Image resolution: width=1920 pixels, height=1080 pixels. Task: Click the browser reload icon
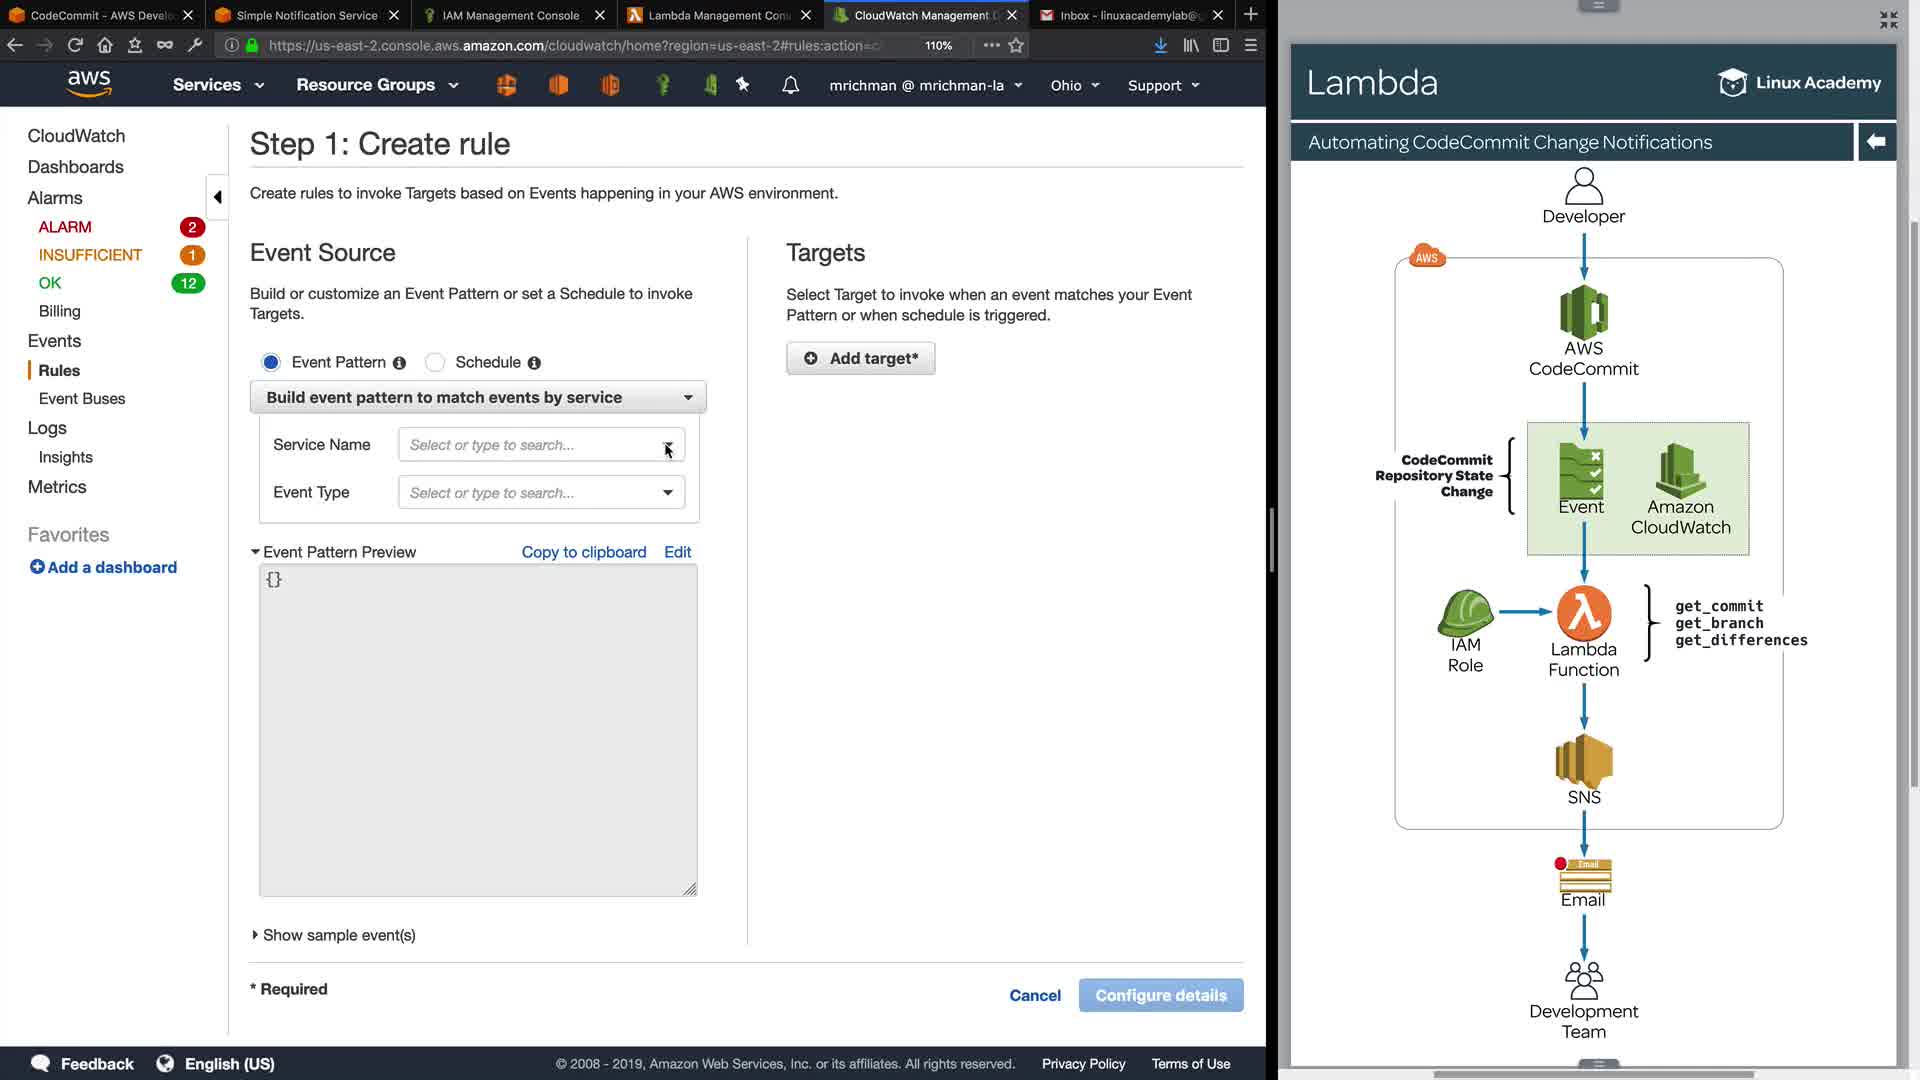pyautogui.click(x=75, y=45)
